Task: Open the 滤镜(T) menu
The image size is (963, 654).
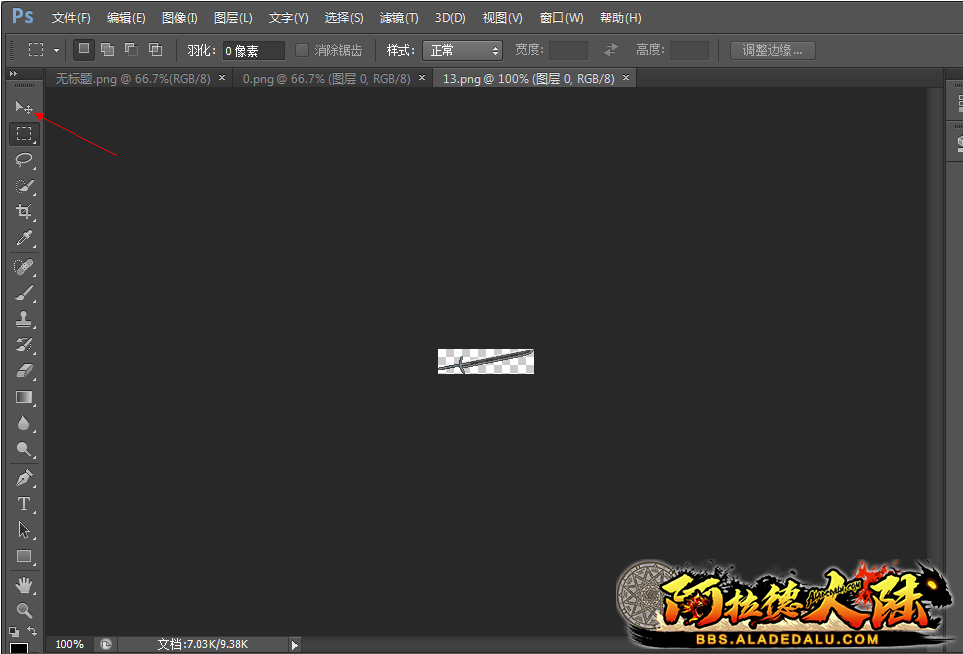Action: 399,18
